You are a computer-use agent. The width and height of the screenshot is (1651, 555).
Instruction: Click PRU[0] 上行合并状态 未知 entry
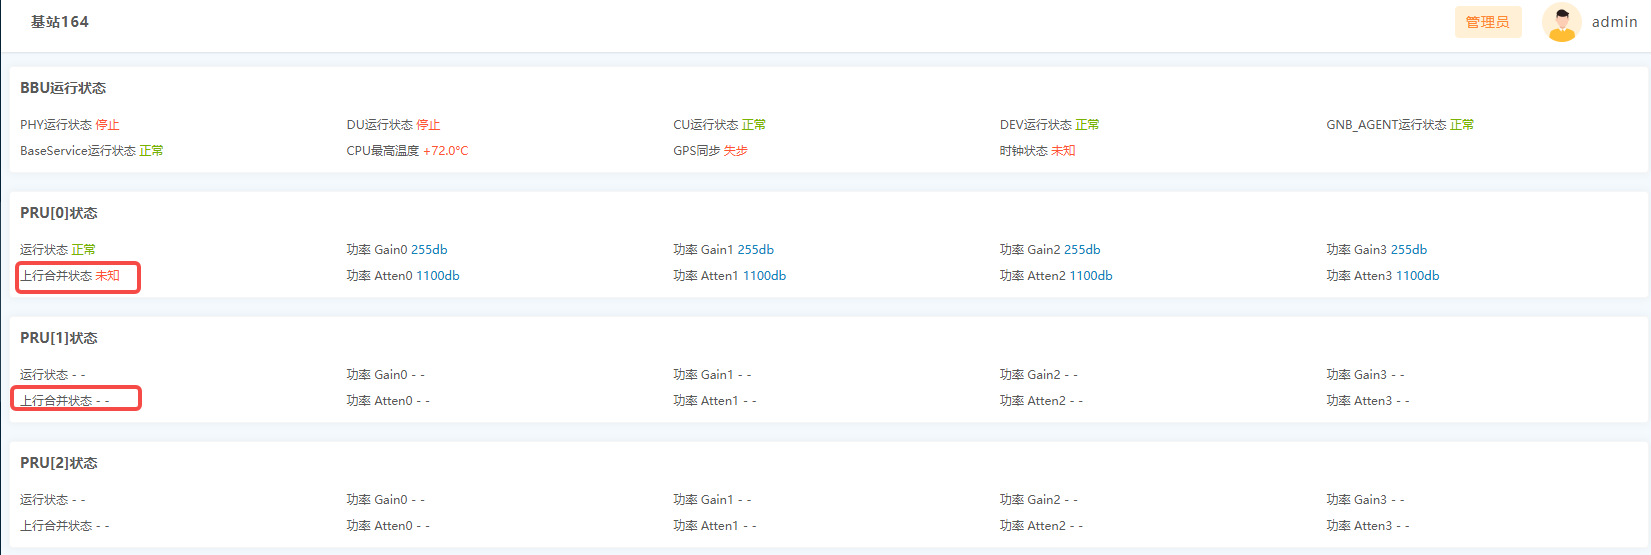[x=70, y=276]
